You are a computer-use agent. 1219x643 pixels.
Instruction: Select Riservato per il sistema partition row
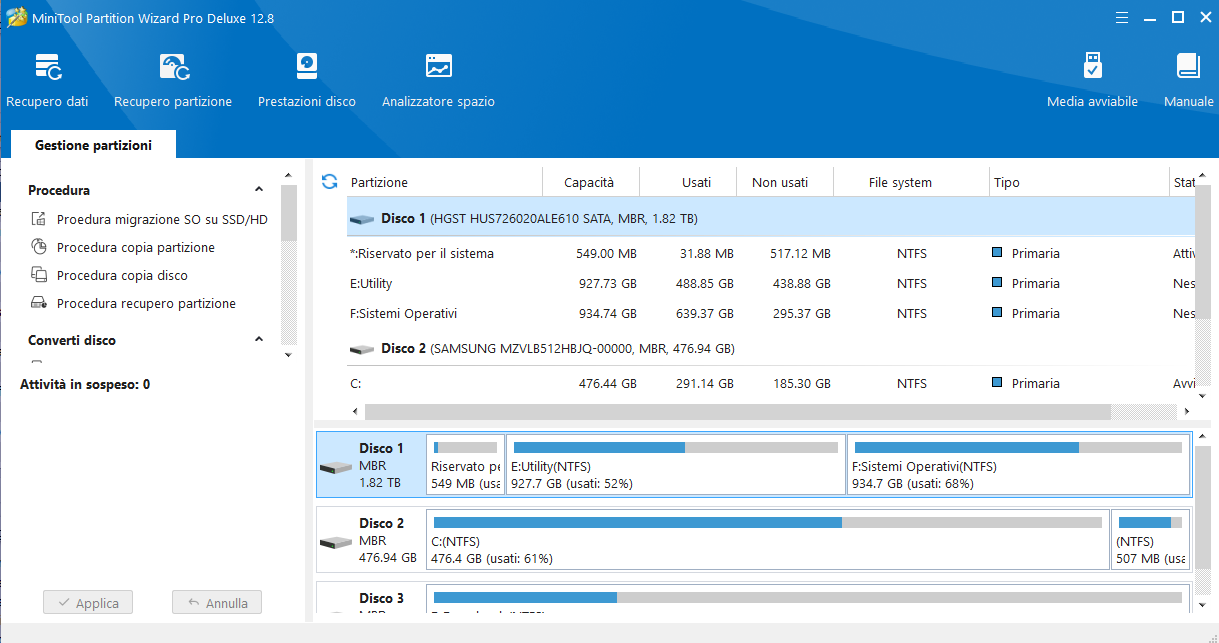(x=771, y=254)
